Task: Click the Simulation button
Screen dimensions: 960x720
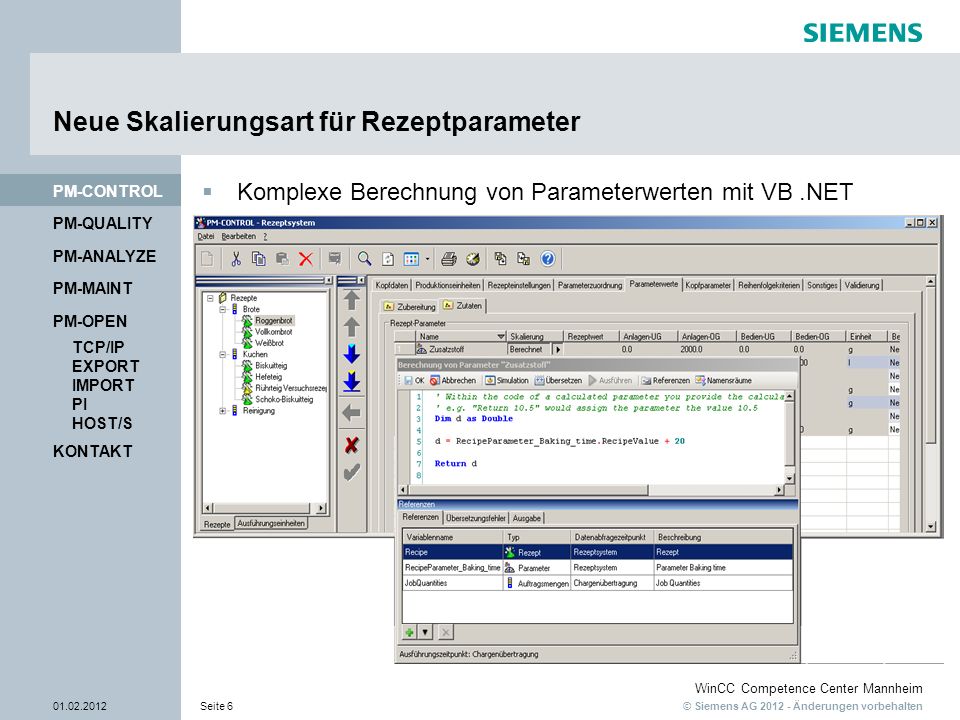Action: tap(506, 381)
